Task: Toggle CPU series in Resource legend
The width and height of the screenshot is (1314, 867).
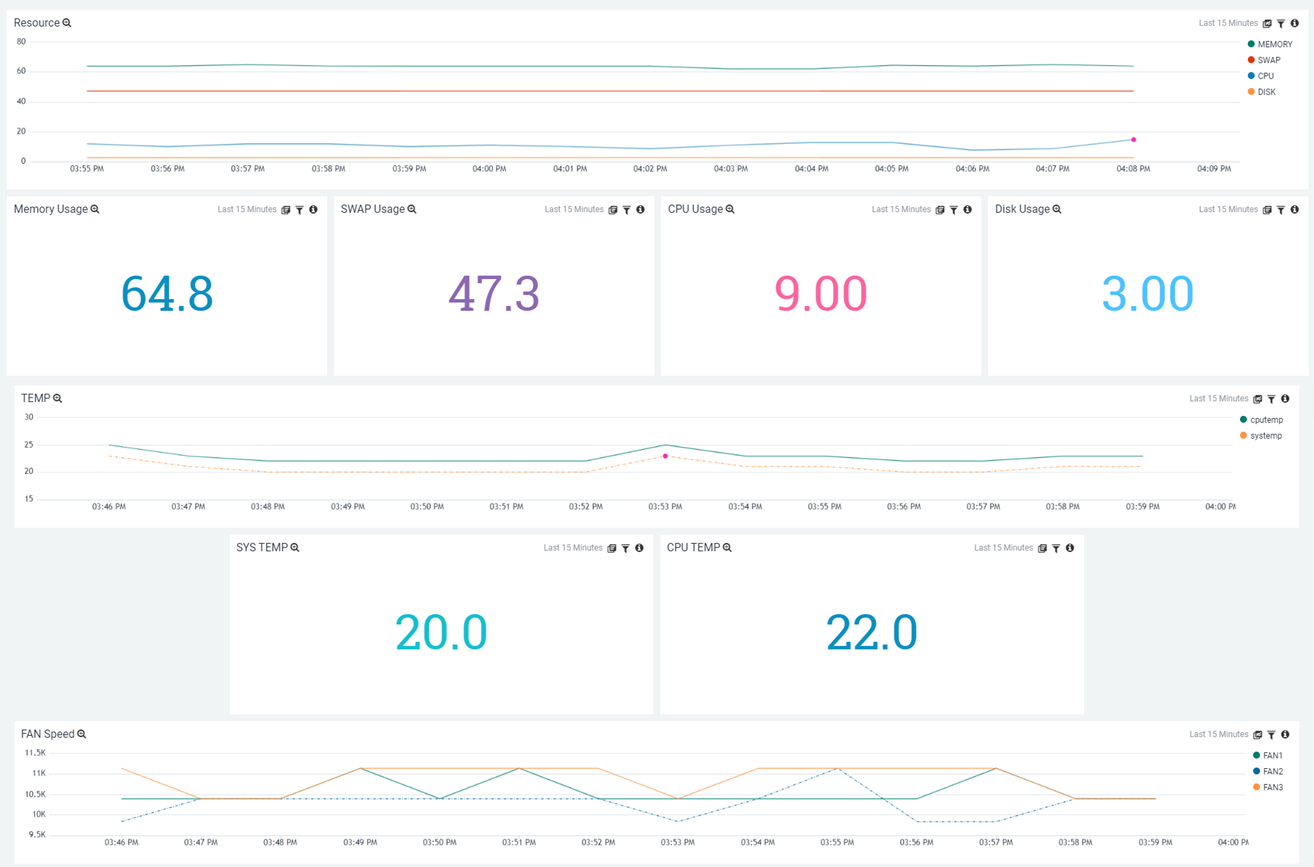Action: 1261,76
